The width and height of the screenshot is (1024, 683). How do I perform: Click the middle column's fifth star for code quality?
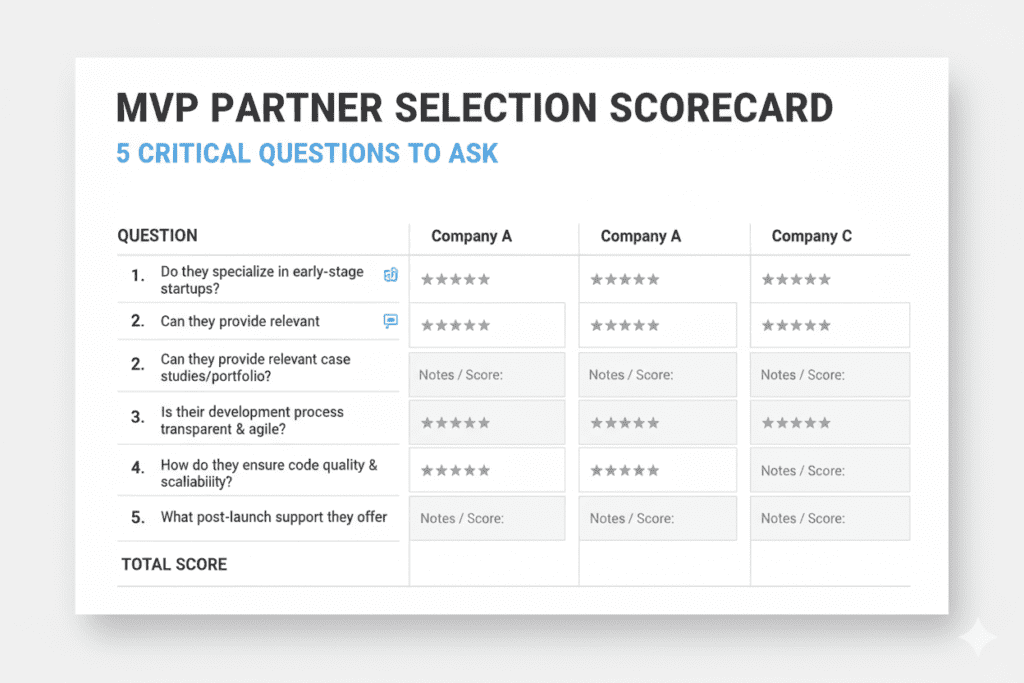coord(654,471)
